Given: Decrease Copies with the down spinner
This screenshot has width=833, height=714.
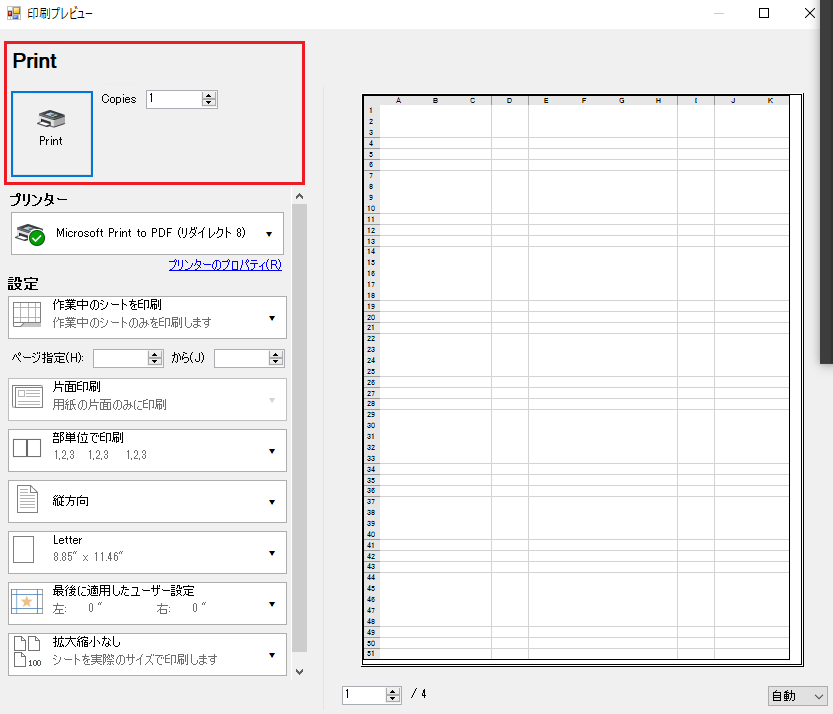Looking at the screenshot, I should (x=209, y=103).
